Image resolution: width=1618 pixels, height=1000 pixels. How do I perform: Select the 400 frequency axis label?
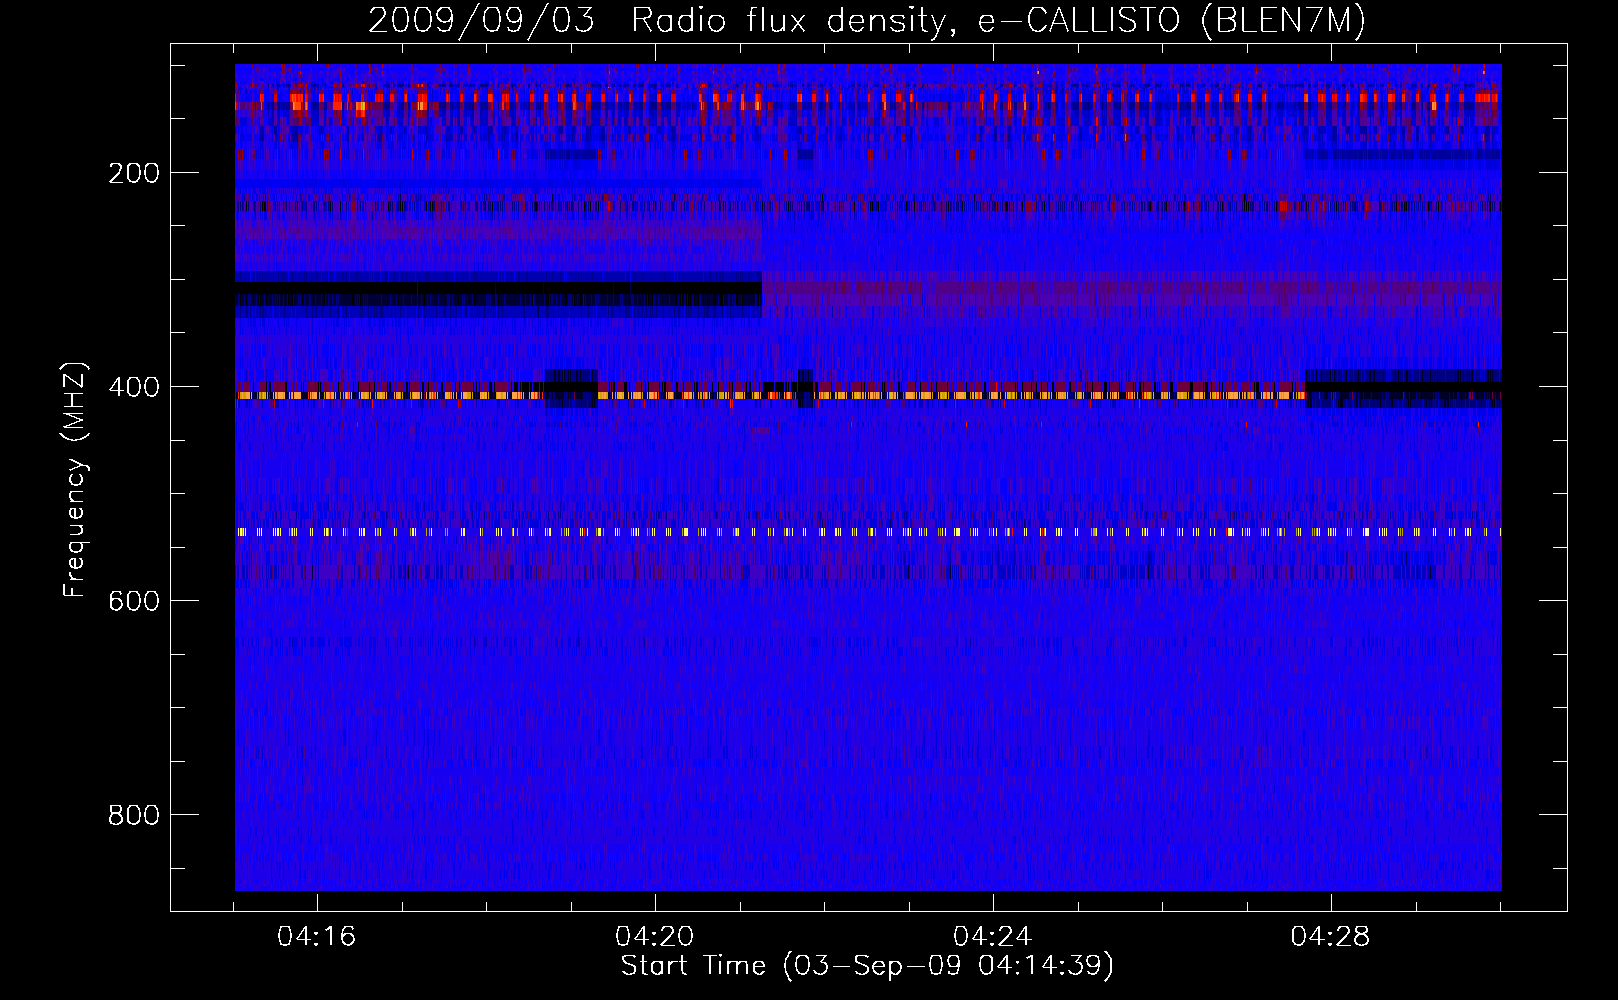tap(133, 387)
